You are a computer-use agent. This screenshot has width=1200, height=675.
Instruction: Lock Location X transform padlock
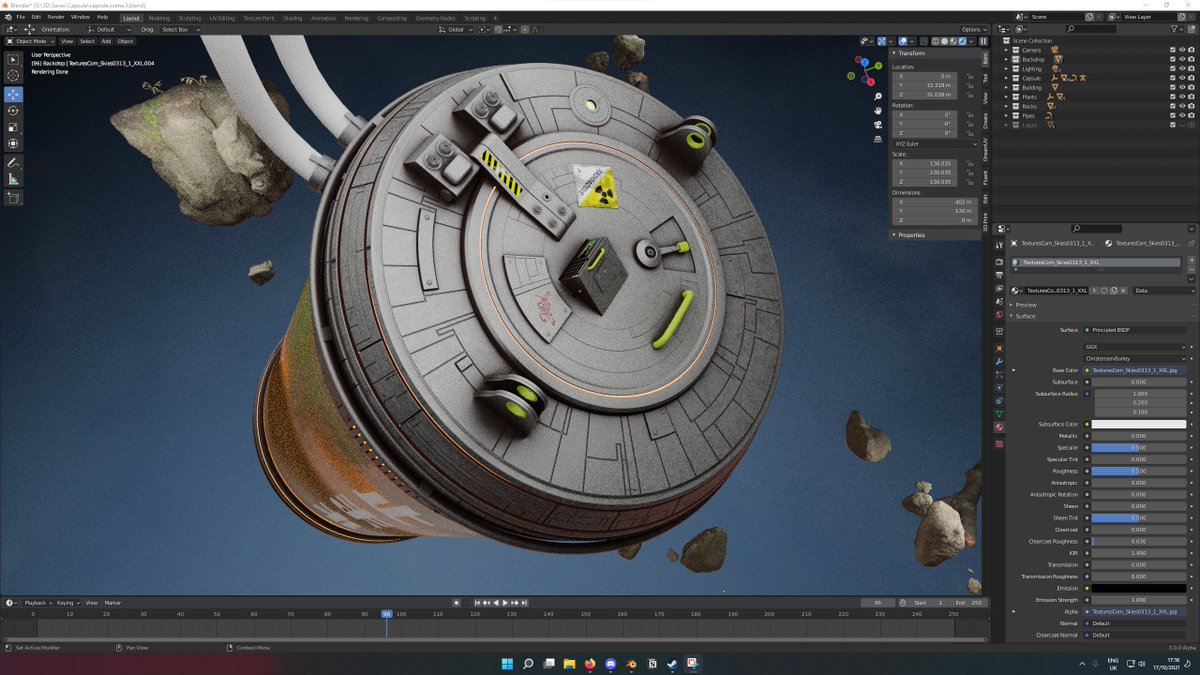click(x=968, y=76)
